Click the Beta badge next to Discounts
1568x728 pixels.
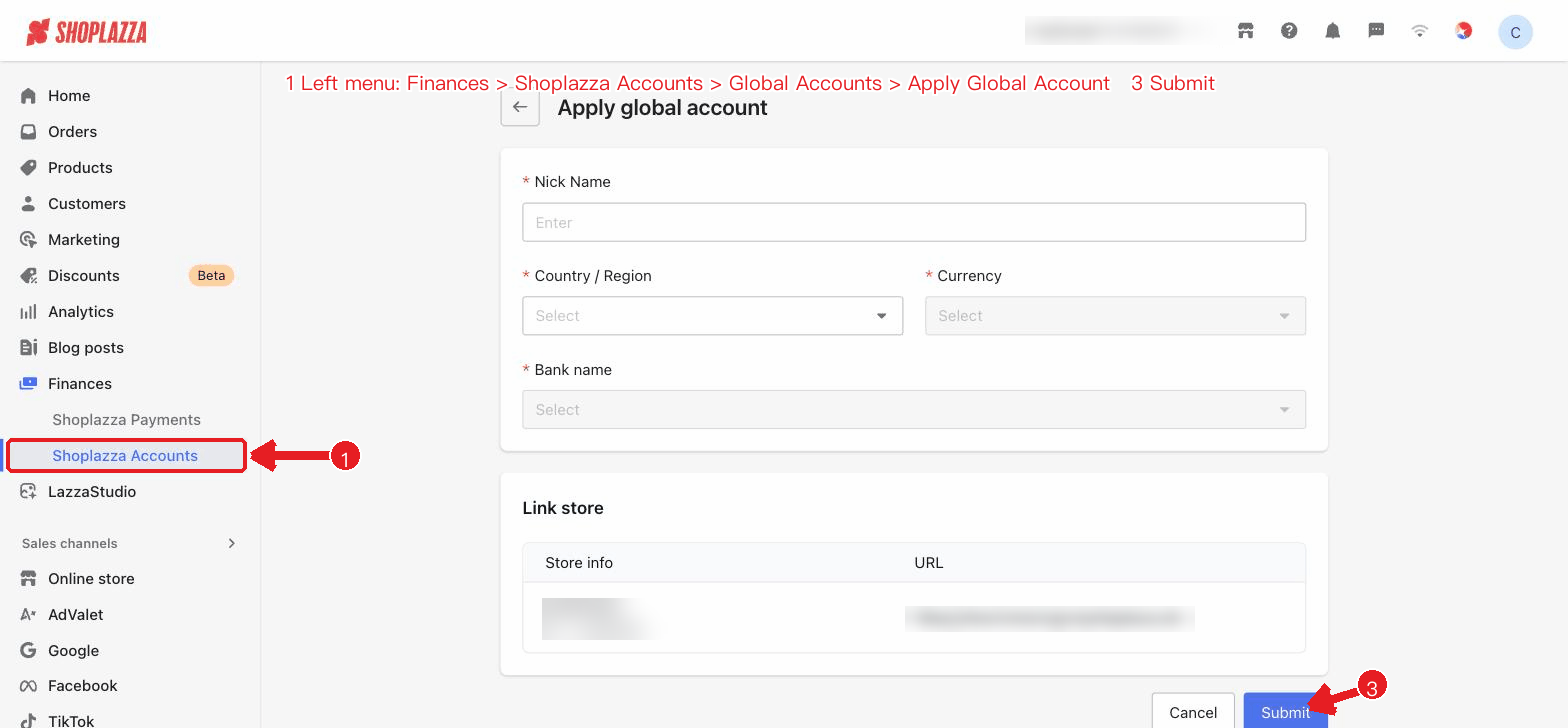211,276
